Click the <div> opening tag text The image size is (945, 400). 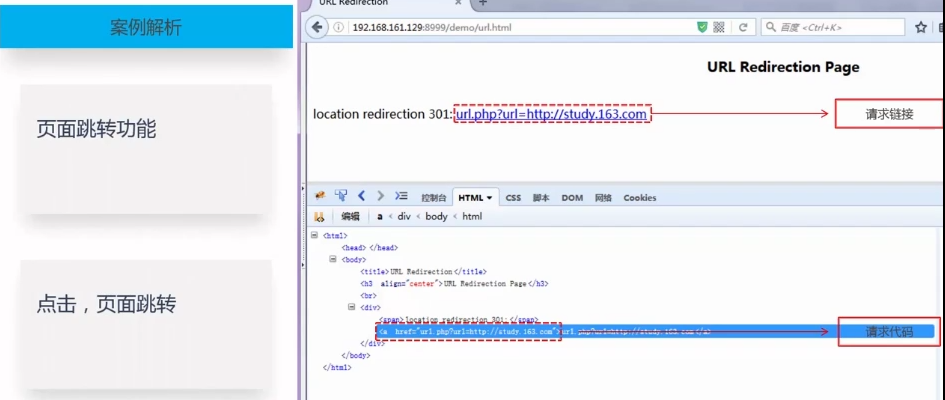pos(370,307)
